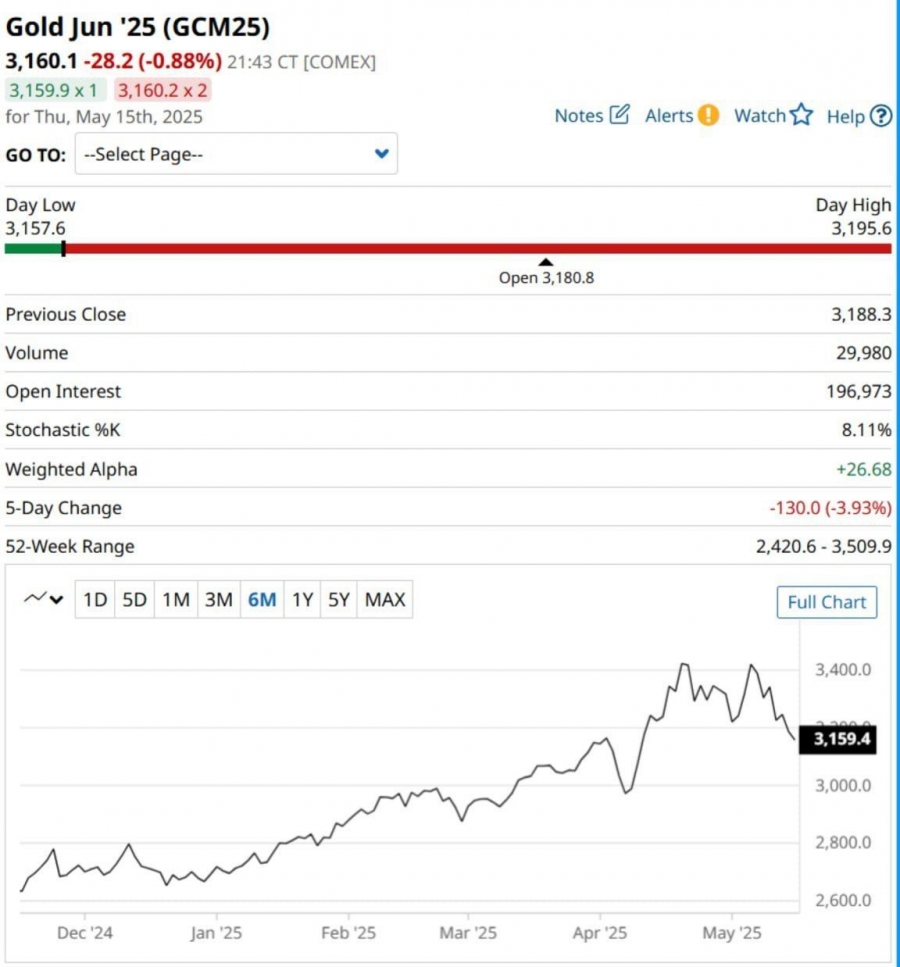
Task: Show the MAX chart period
Action: [385, 599]
